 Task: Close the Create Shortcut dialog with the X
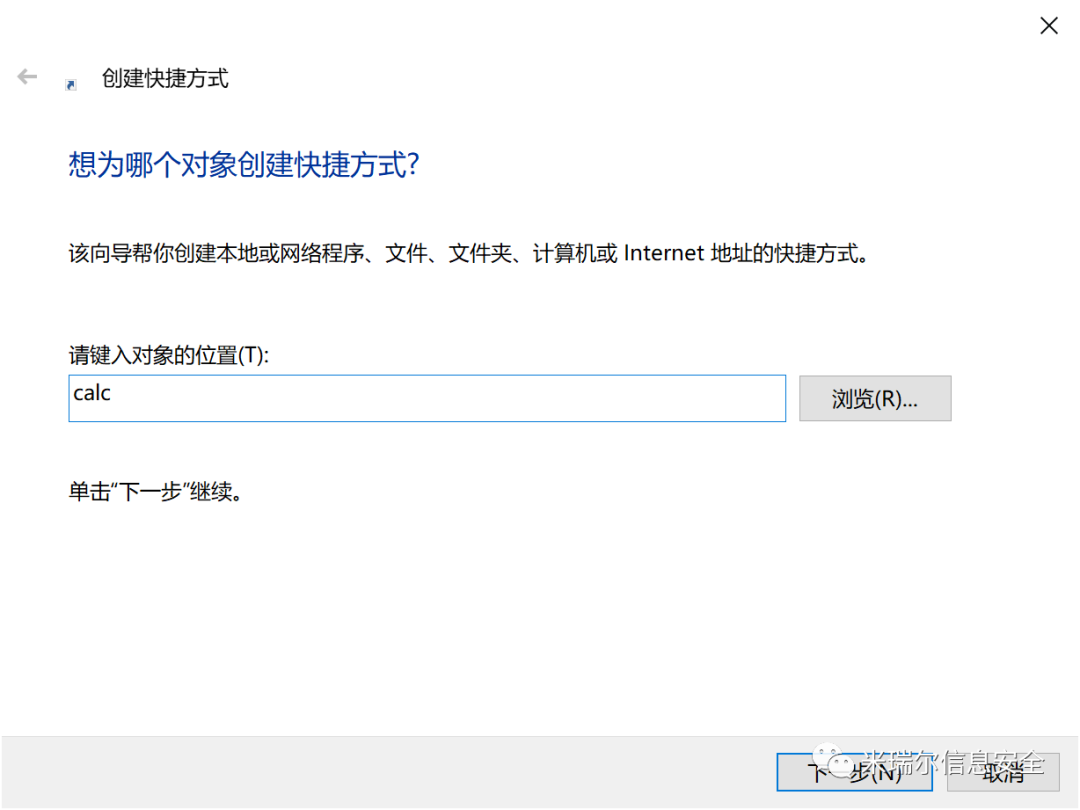pos(1048,26)
